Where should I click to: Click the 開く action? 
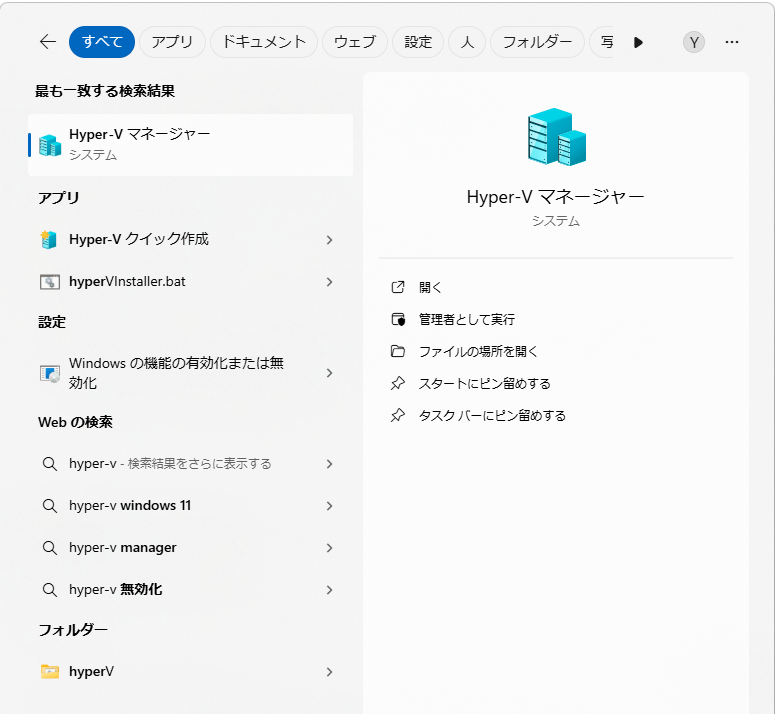coord(430,287)
